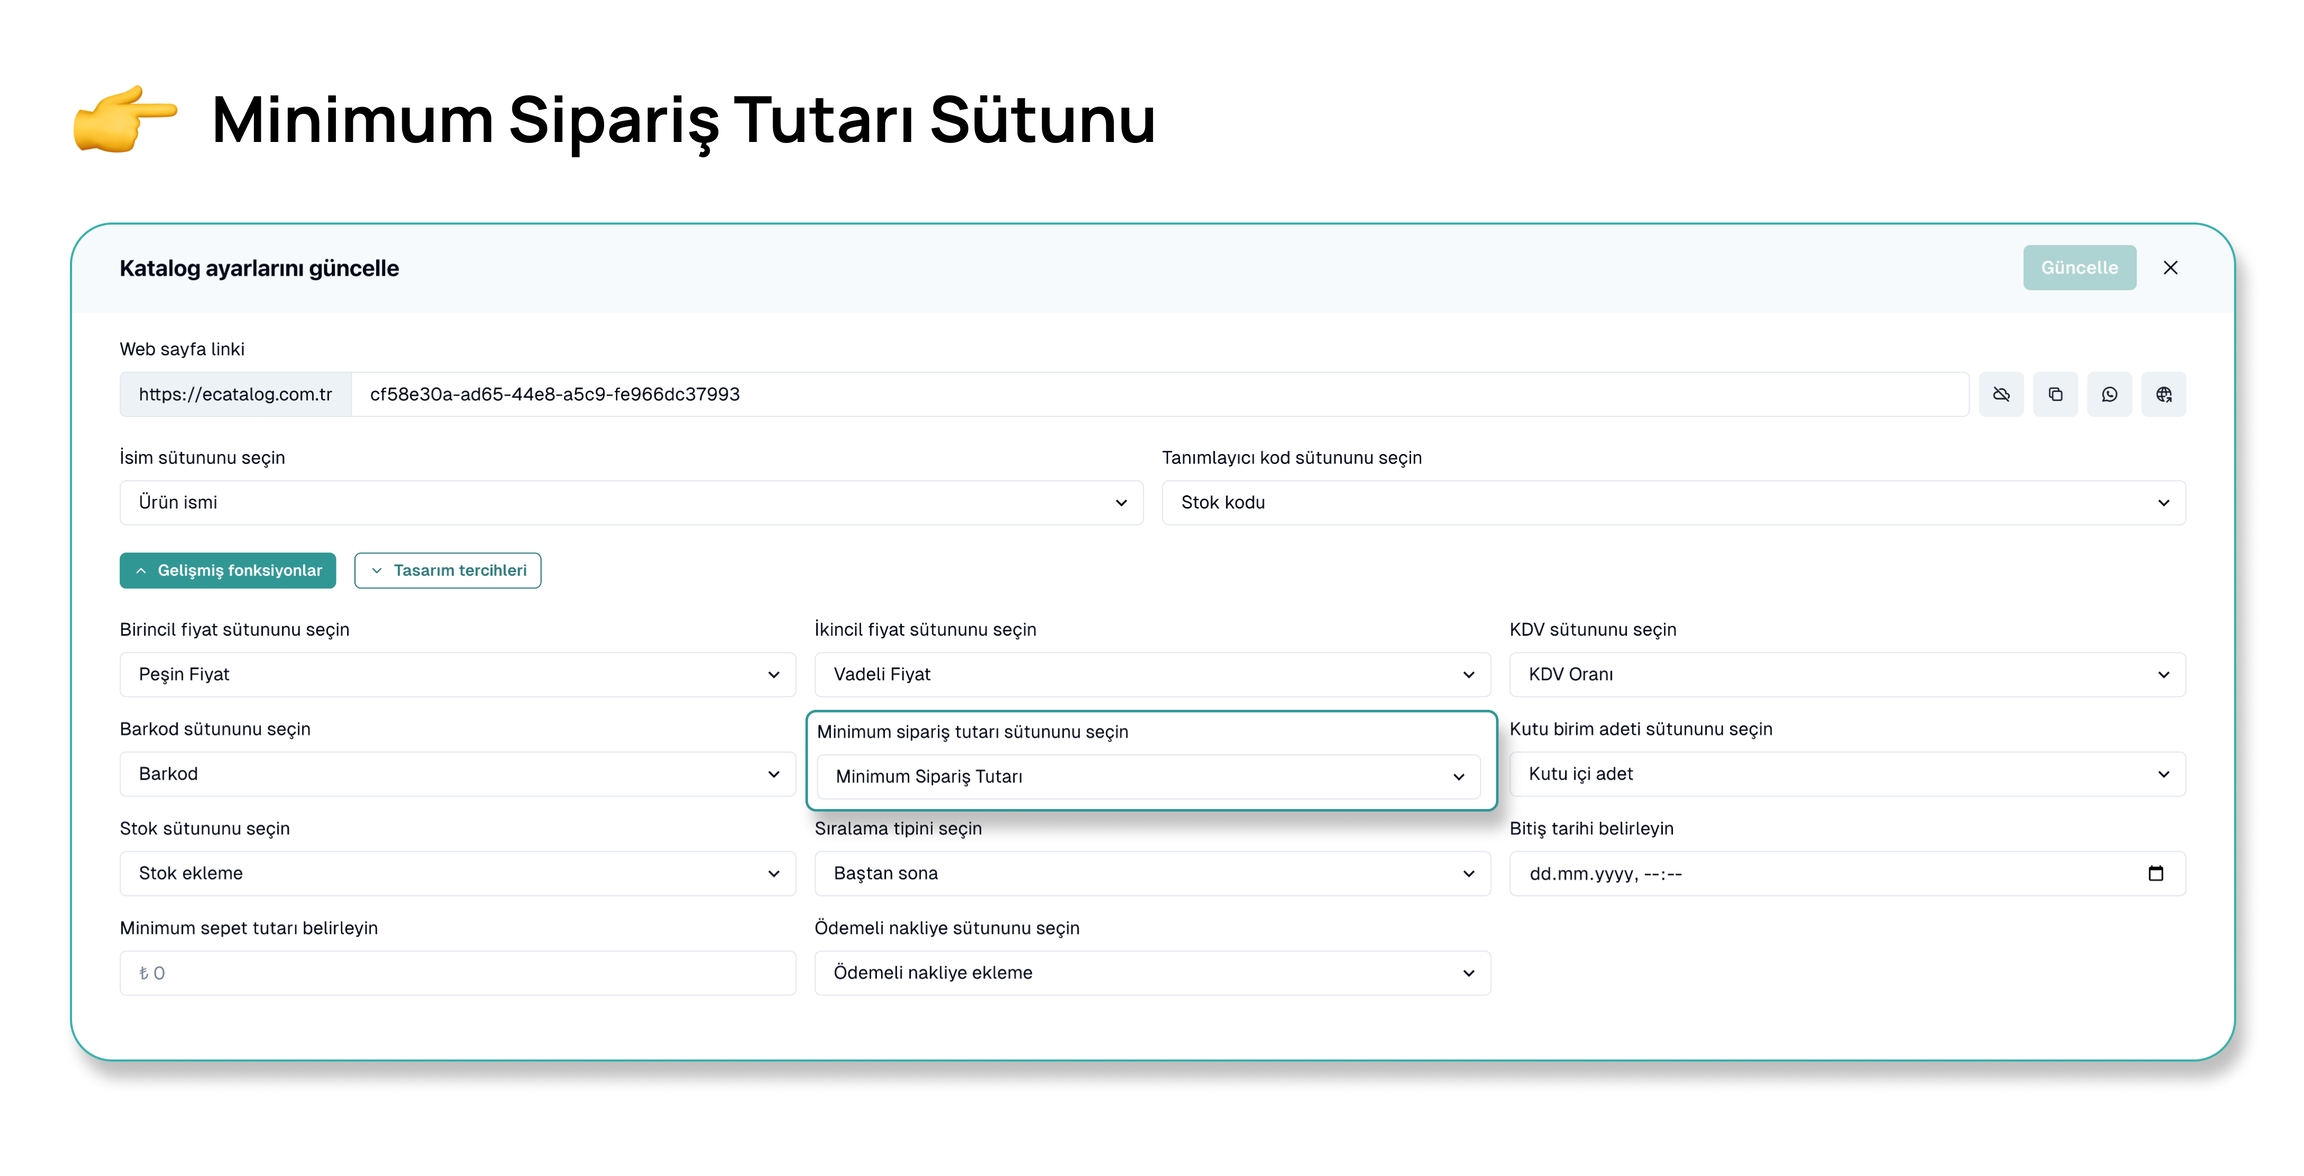
Task: Open catalog in browser globe icon
Action: point(2163,394)
